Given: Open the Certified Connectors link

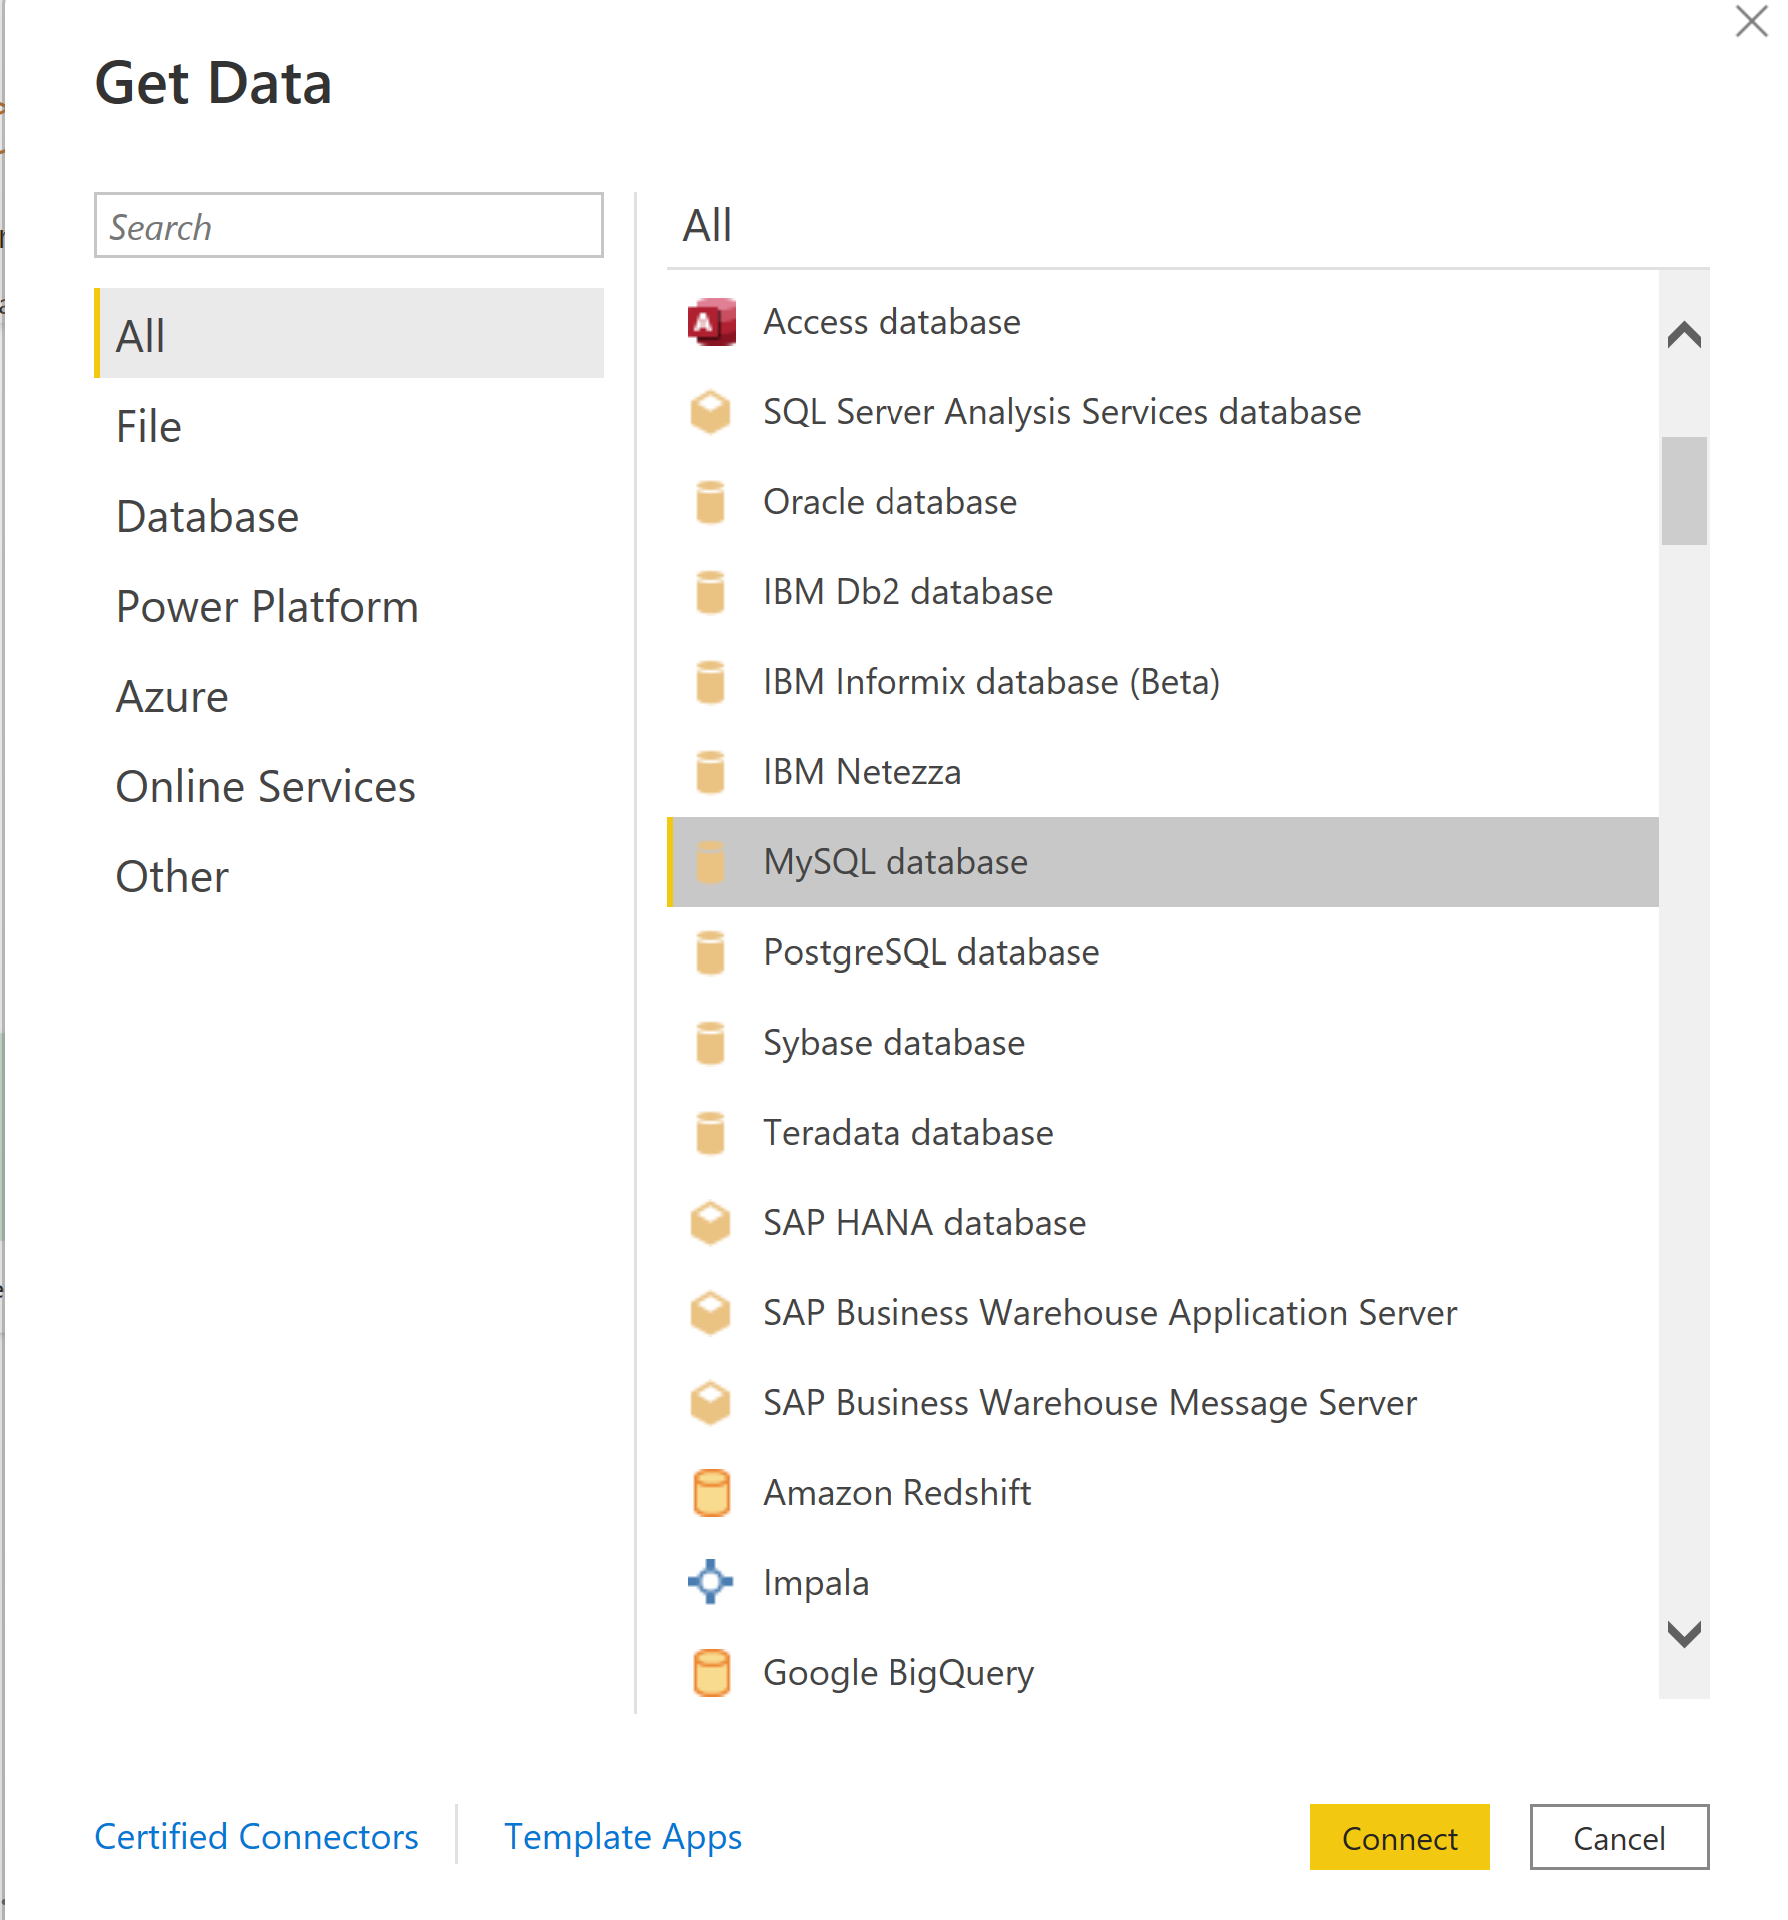Looking at the screenshot, I should tap(256, 1837).
